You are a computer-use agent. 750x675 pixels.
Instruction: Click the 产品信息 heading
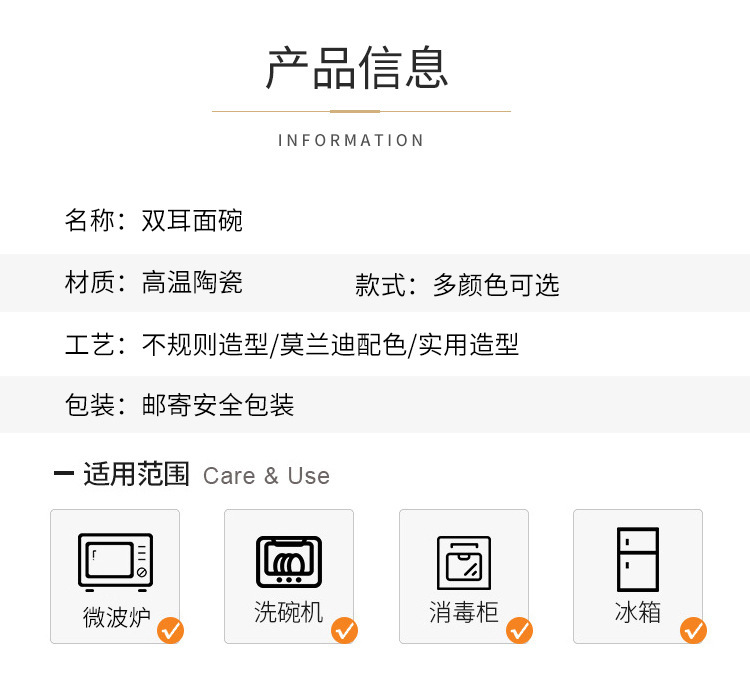(357, 67)
